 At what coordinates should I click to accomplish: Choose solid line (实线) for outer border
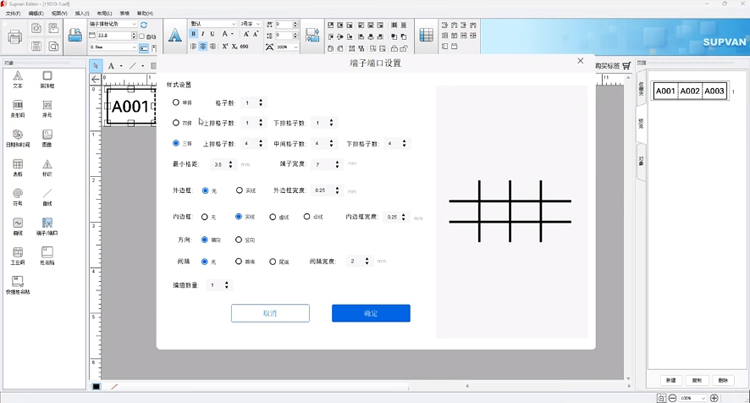click(239, 190)
